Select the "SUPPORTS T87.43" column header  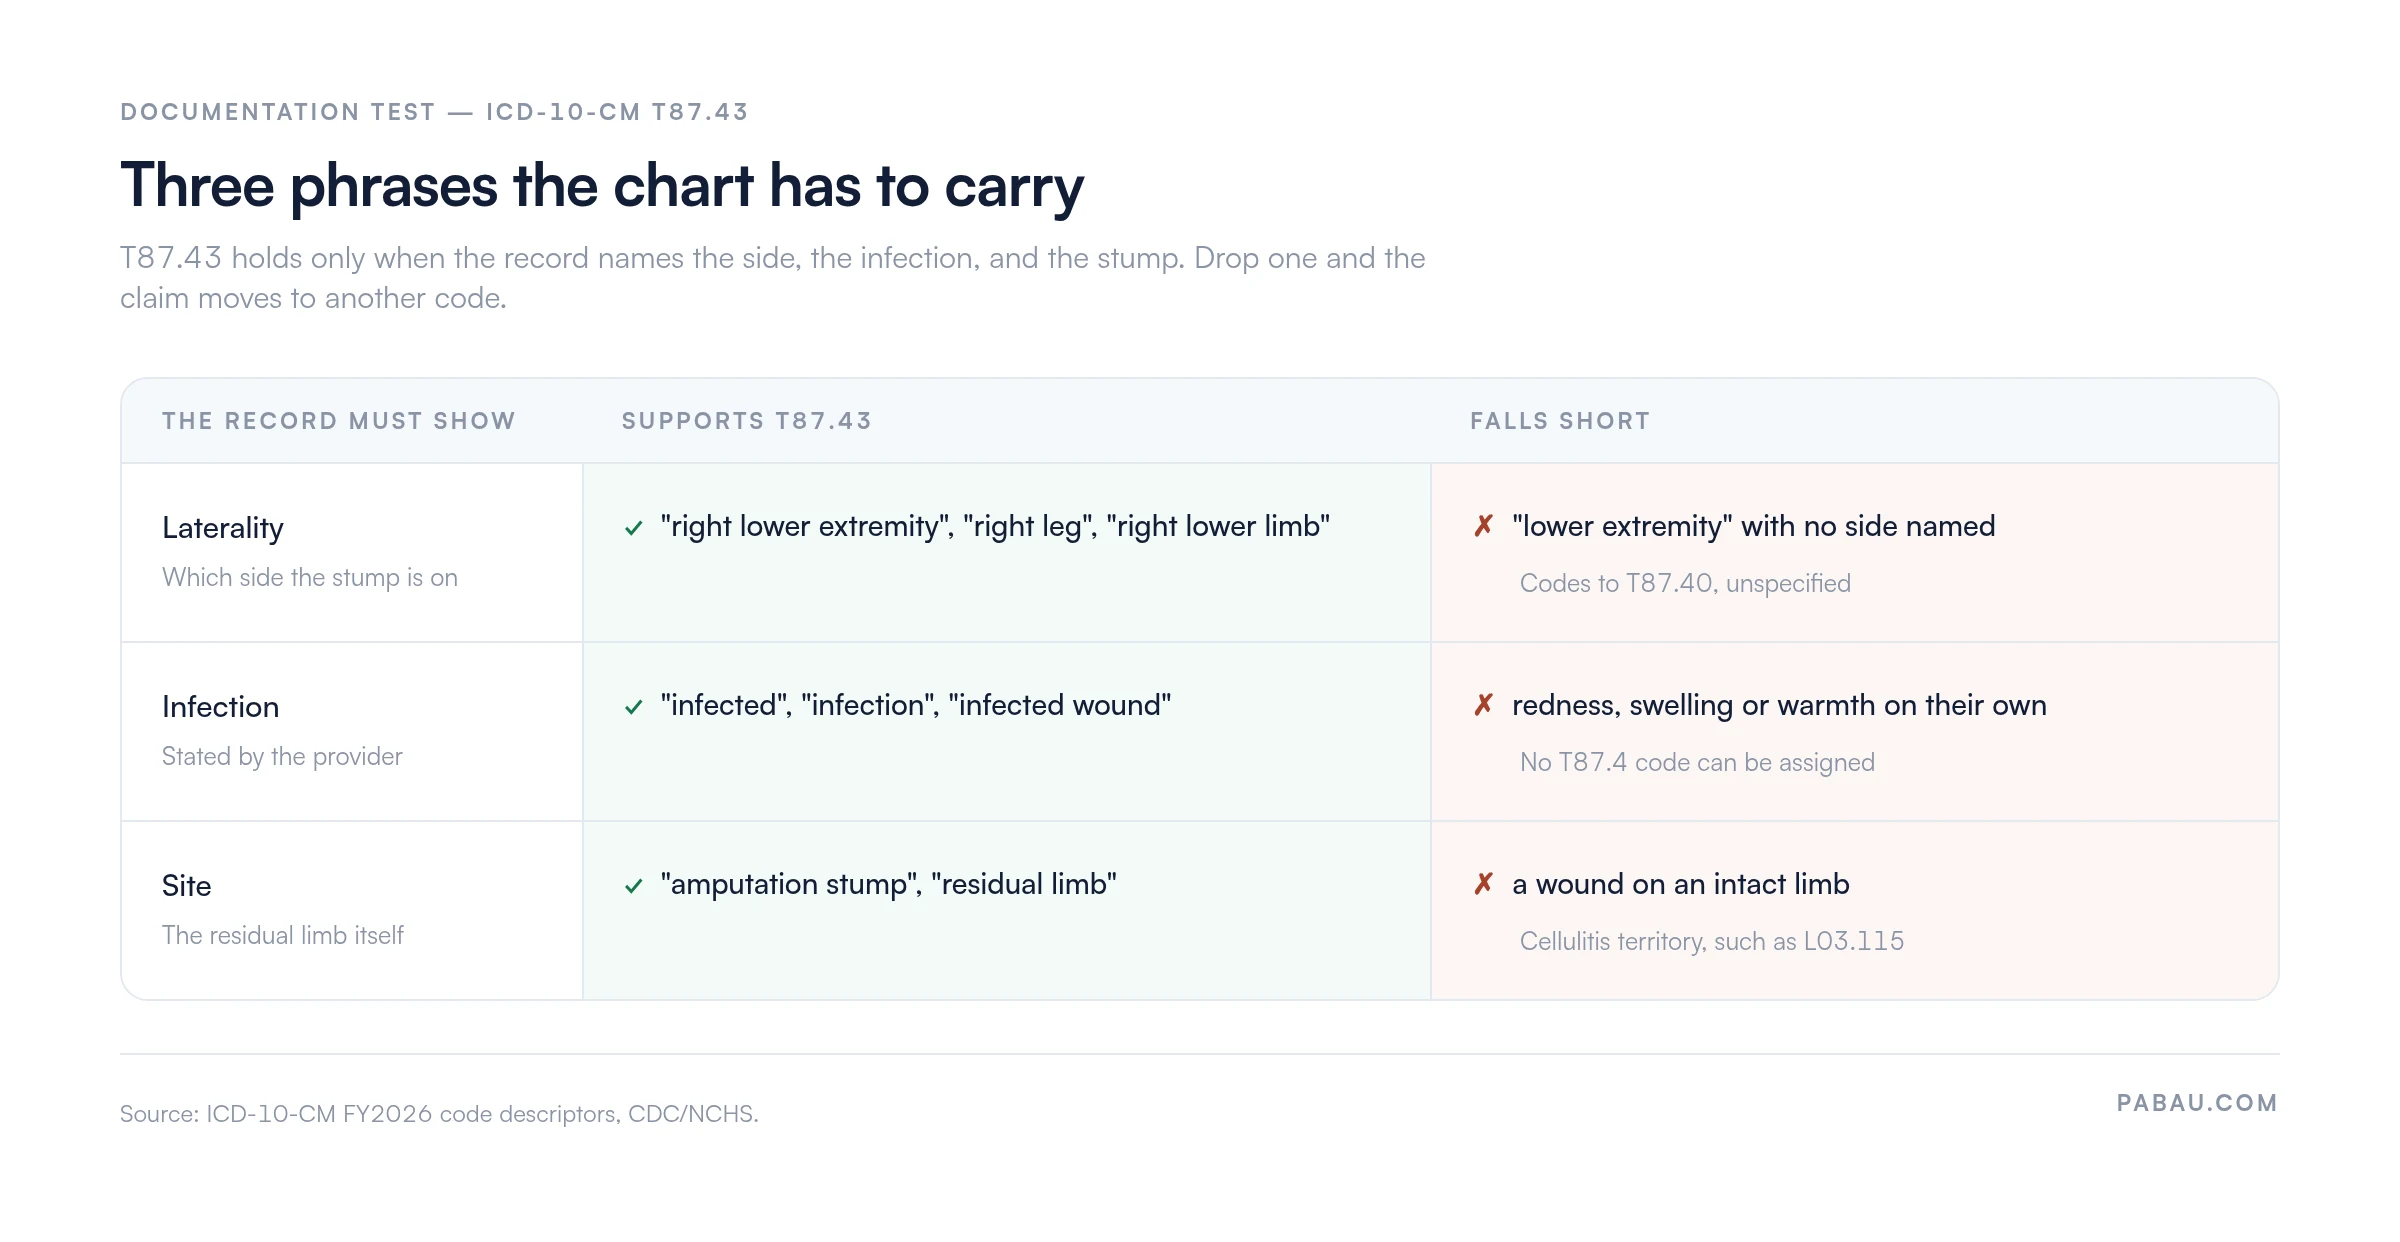click(x=747, y=421)
